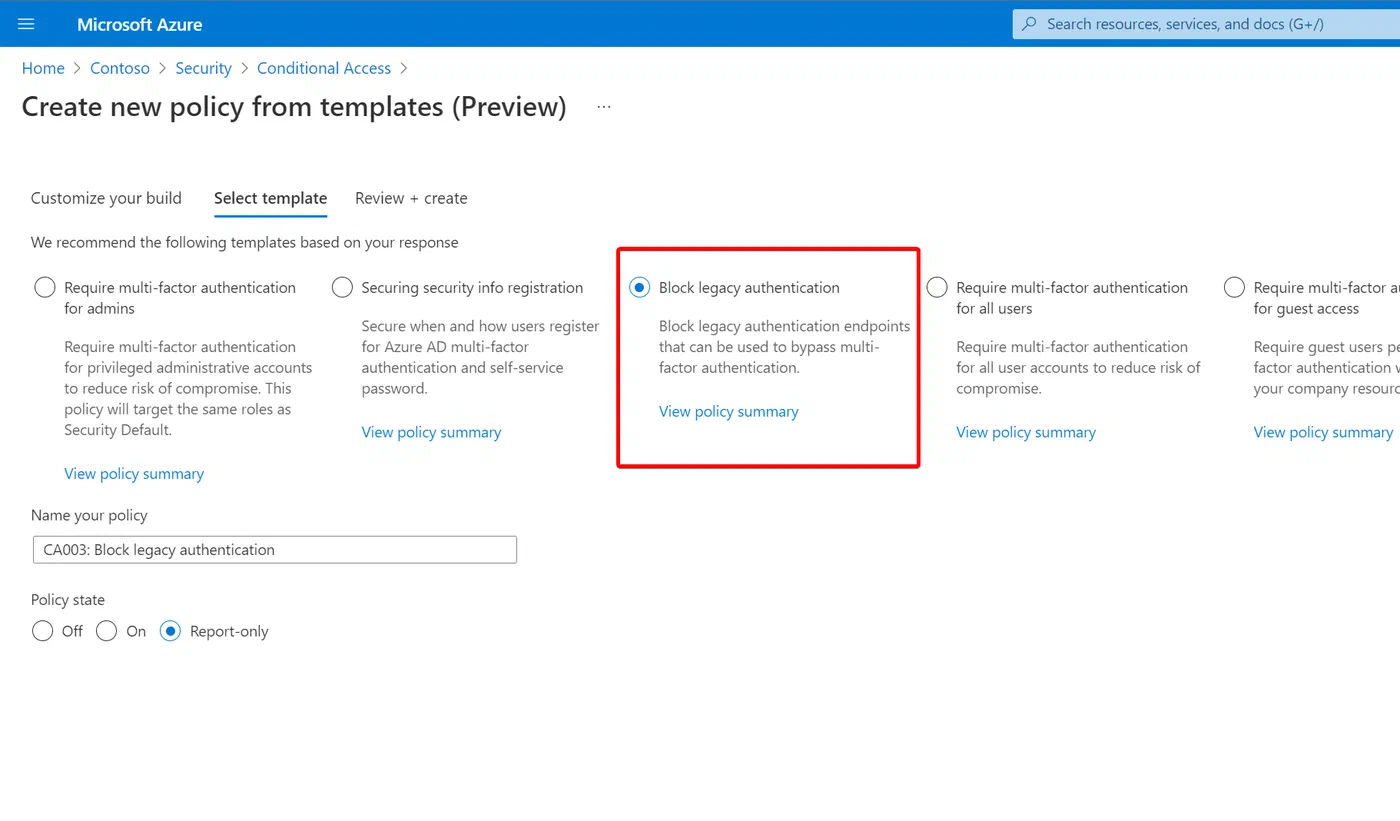
Task: Select Securing security info registration template
Action: point(342,288)
